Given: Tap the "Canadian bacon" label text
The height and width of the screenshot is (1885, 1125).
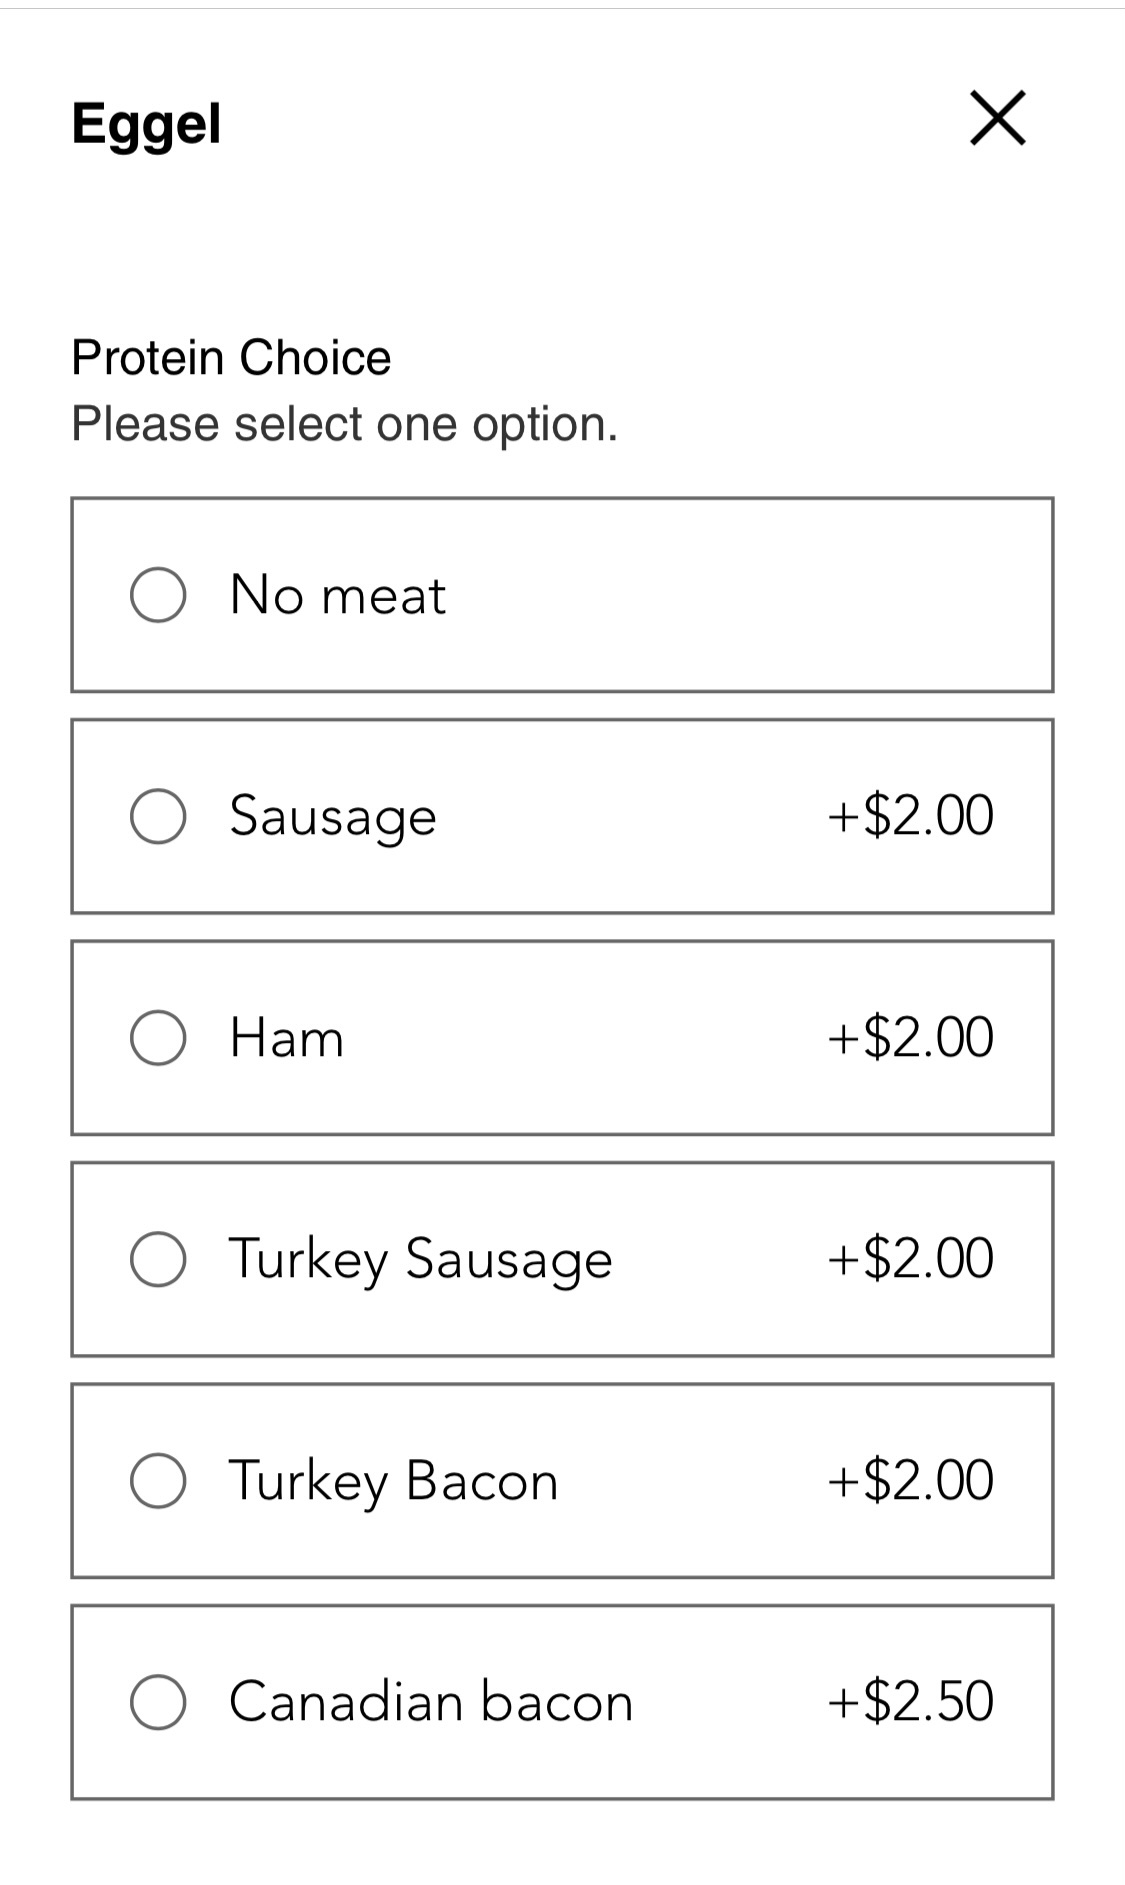Looking at the screenshot, I should point(431,1702).
